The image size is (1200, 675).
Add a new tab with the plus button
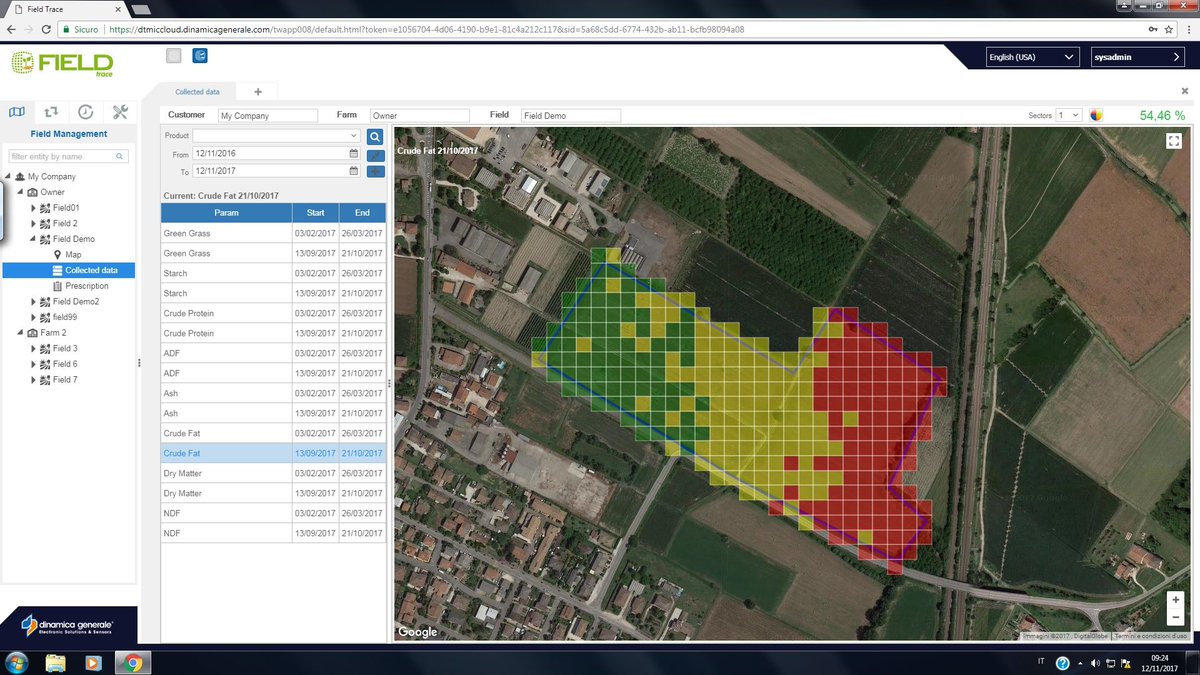[x=258, y=92]
